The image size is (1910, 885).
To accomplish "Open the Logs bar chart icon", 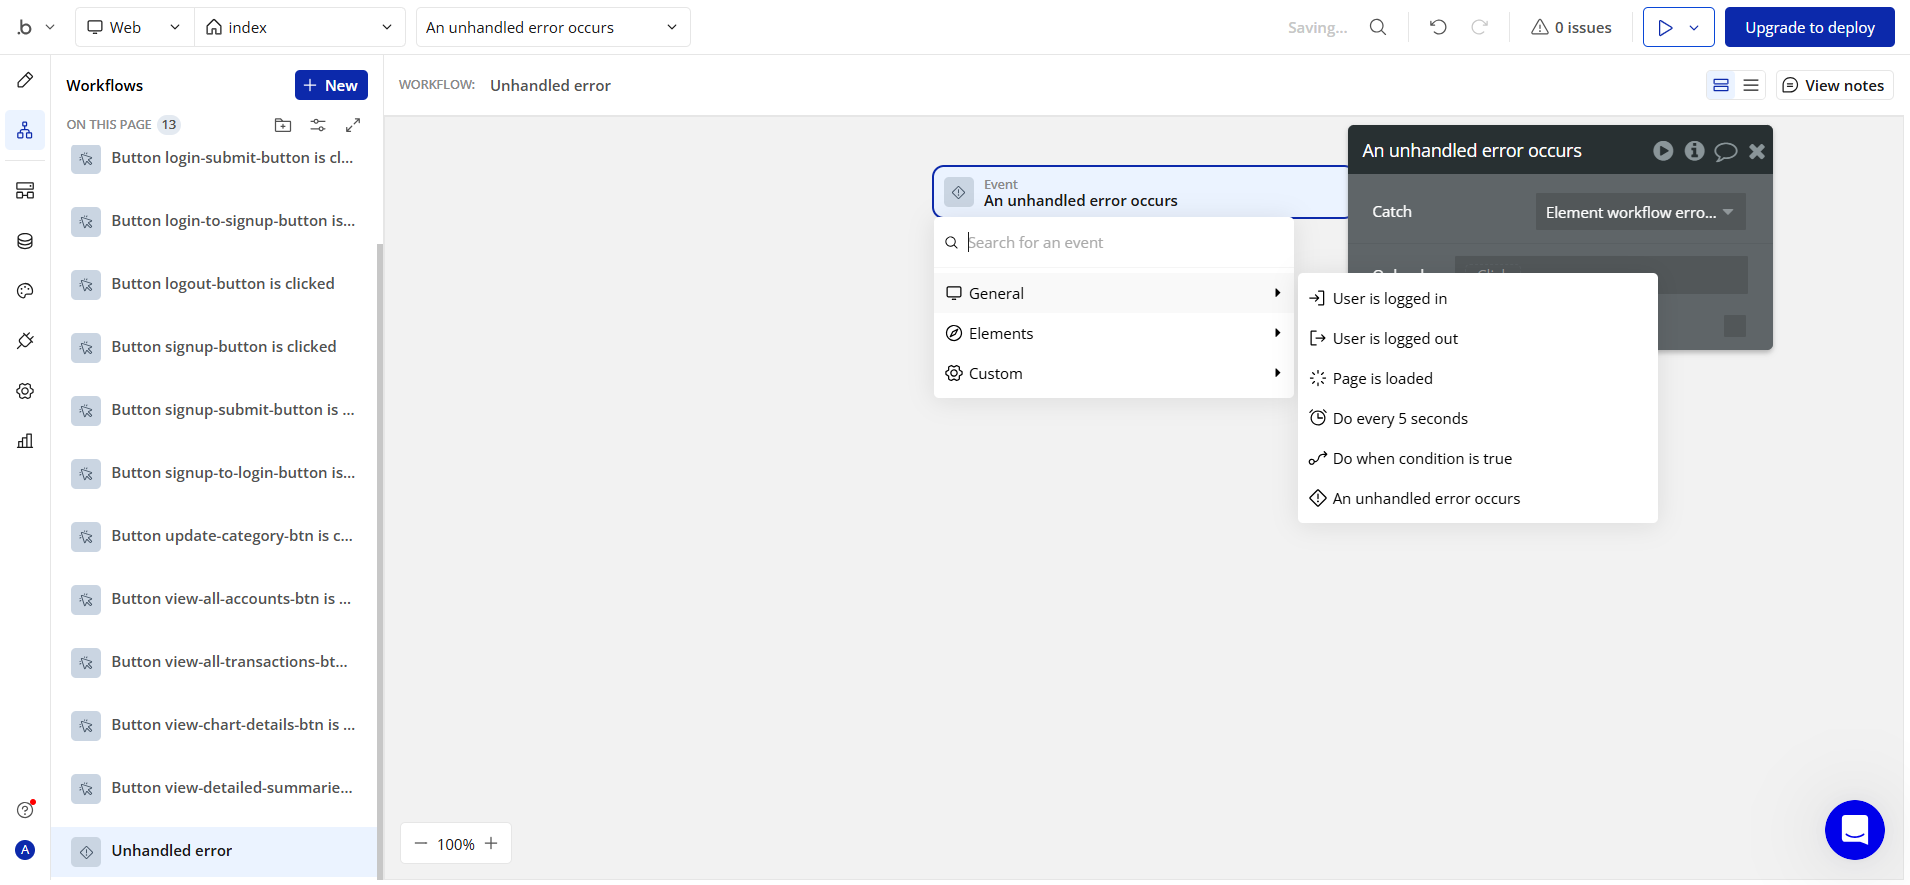I will click(25, 441).
